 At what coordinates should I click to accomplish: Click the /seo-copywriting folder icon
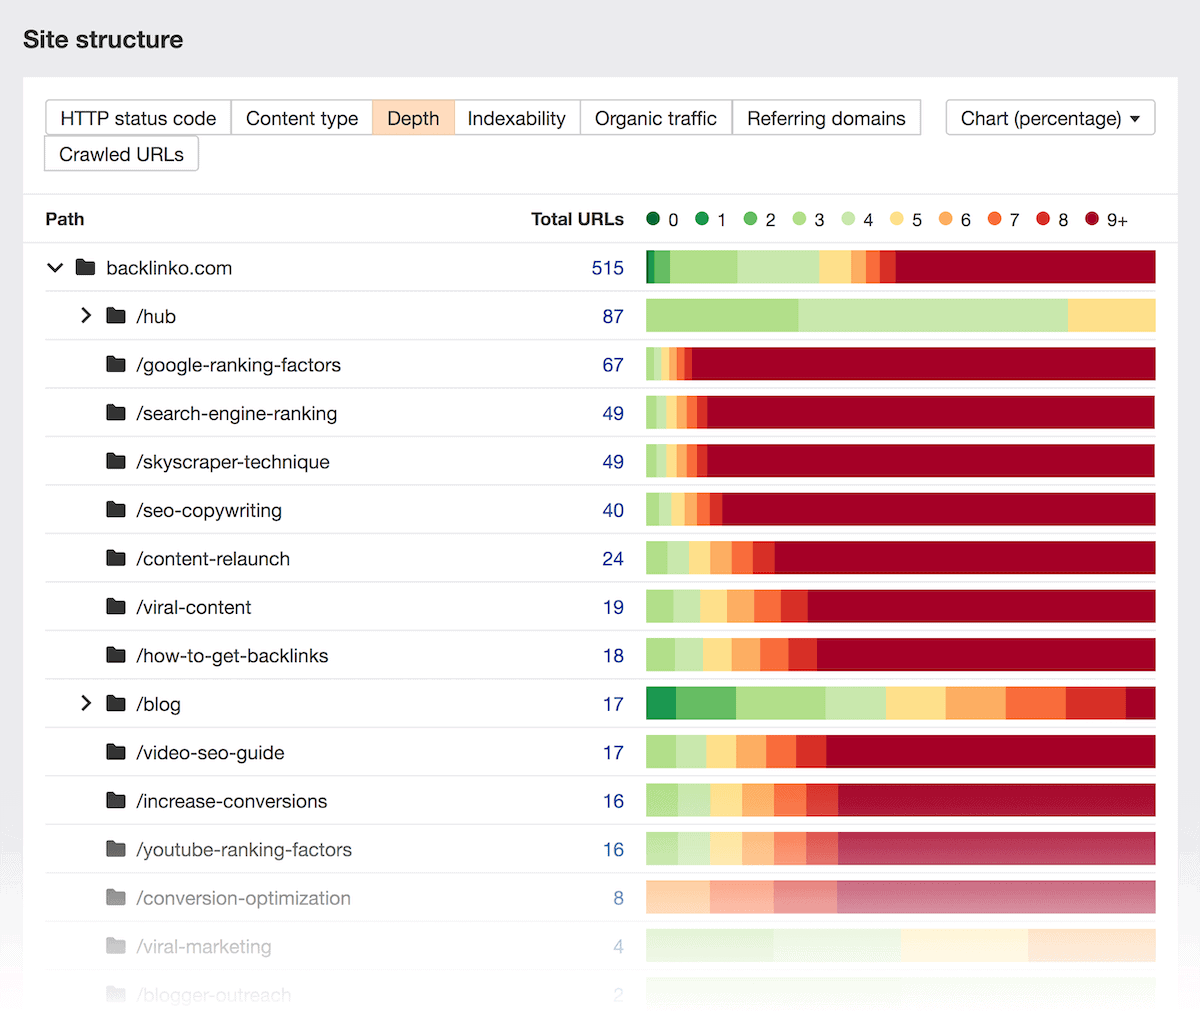coord(116,510)
